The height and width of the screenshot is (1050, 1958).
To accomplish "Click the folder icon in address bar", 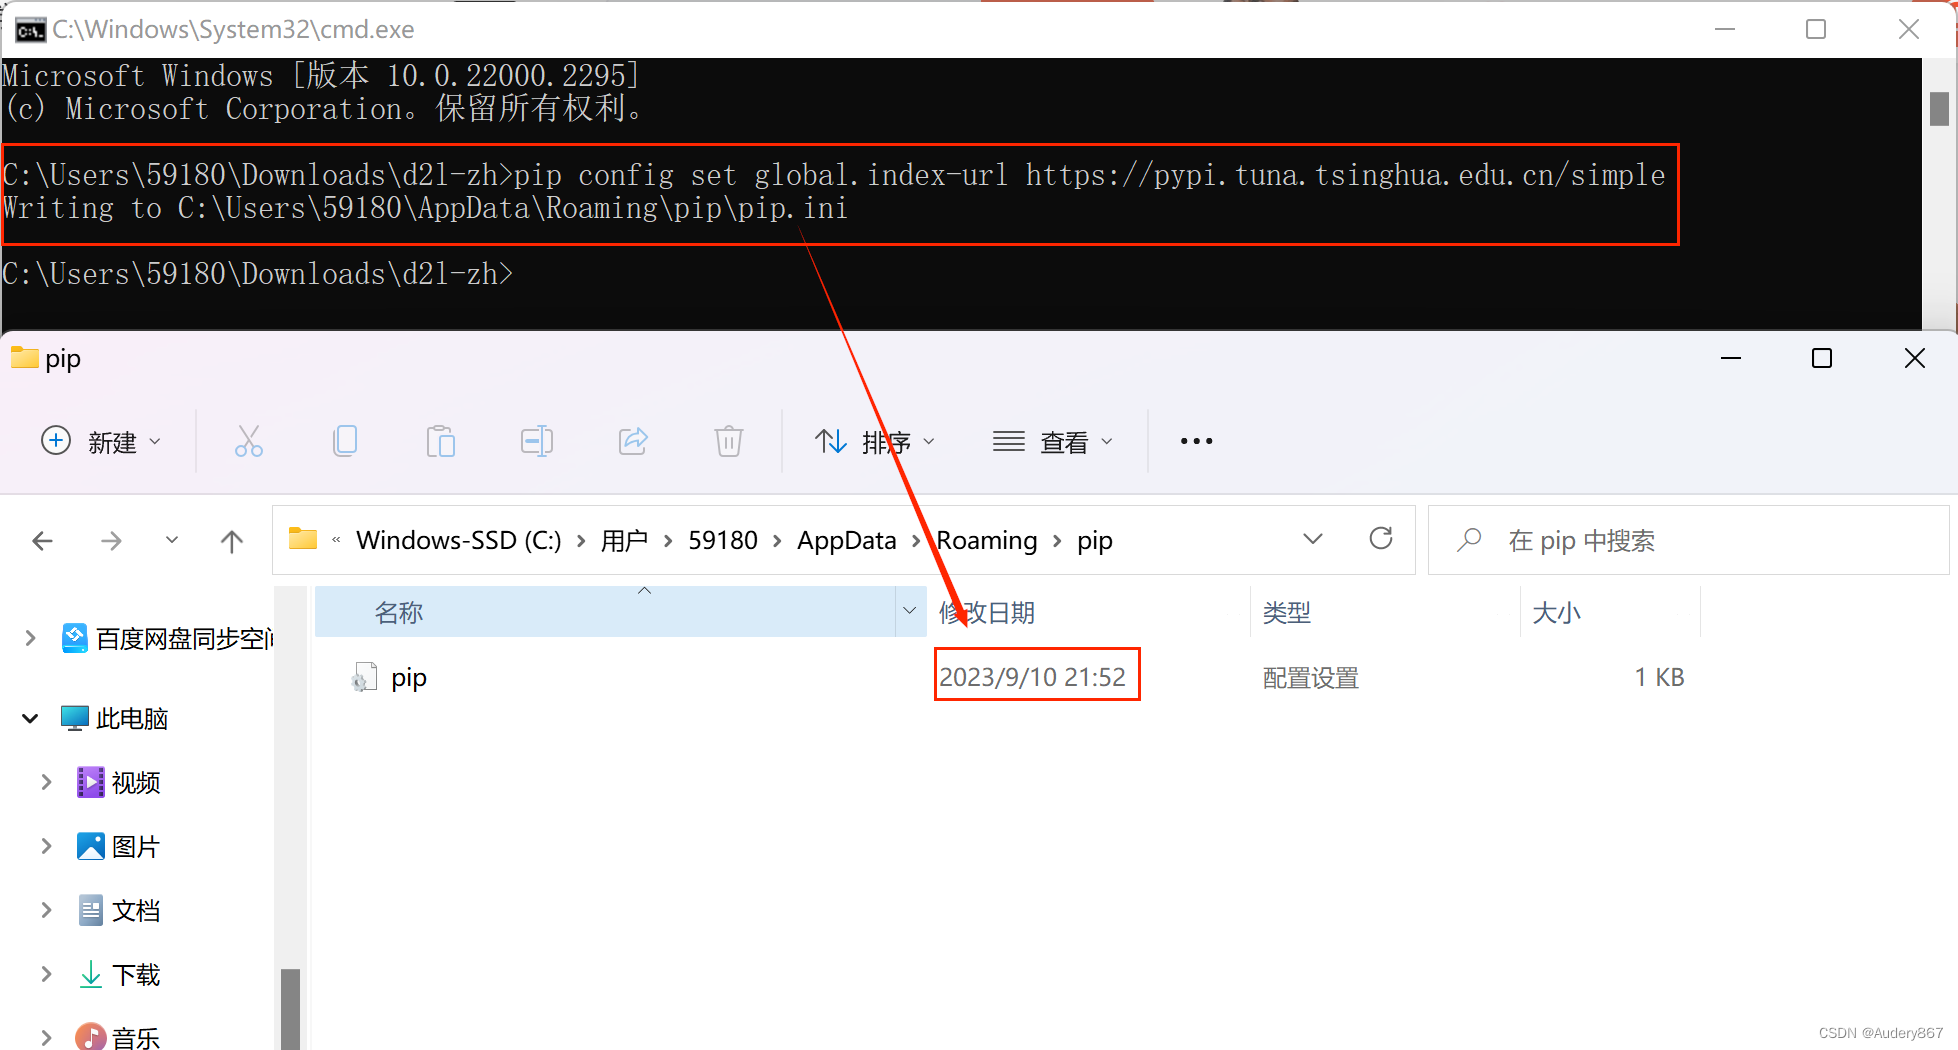I will point(303,539).
